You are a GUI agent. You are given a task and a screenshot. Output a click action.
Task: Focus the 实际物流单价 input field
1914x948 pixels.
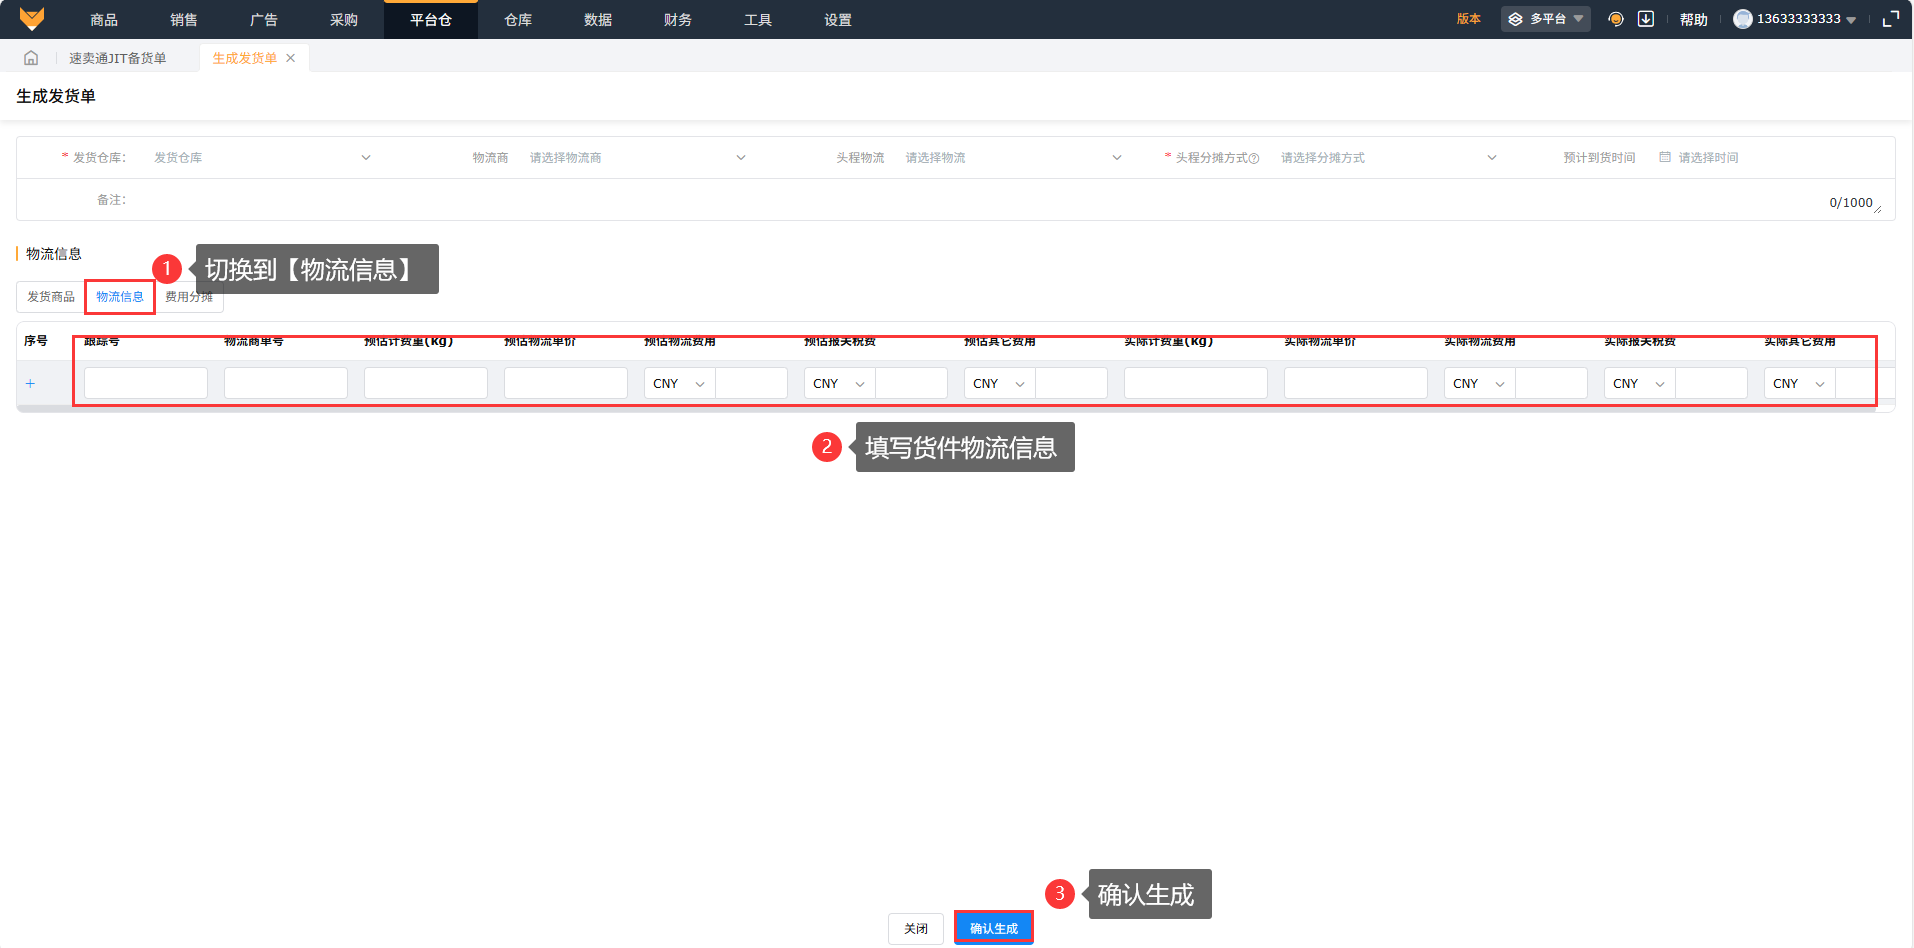point(1356,384)
